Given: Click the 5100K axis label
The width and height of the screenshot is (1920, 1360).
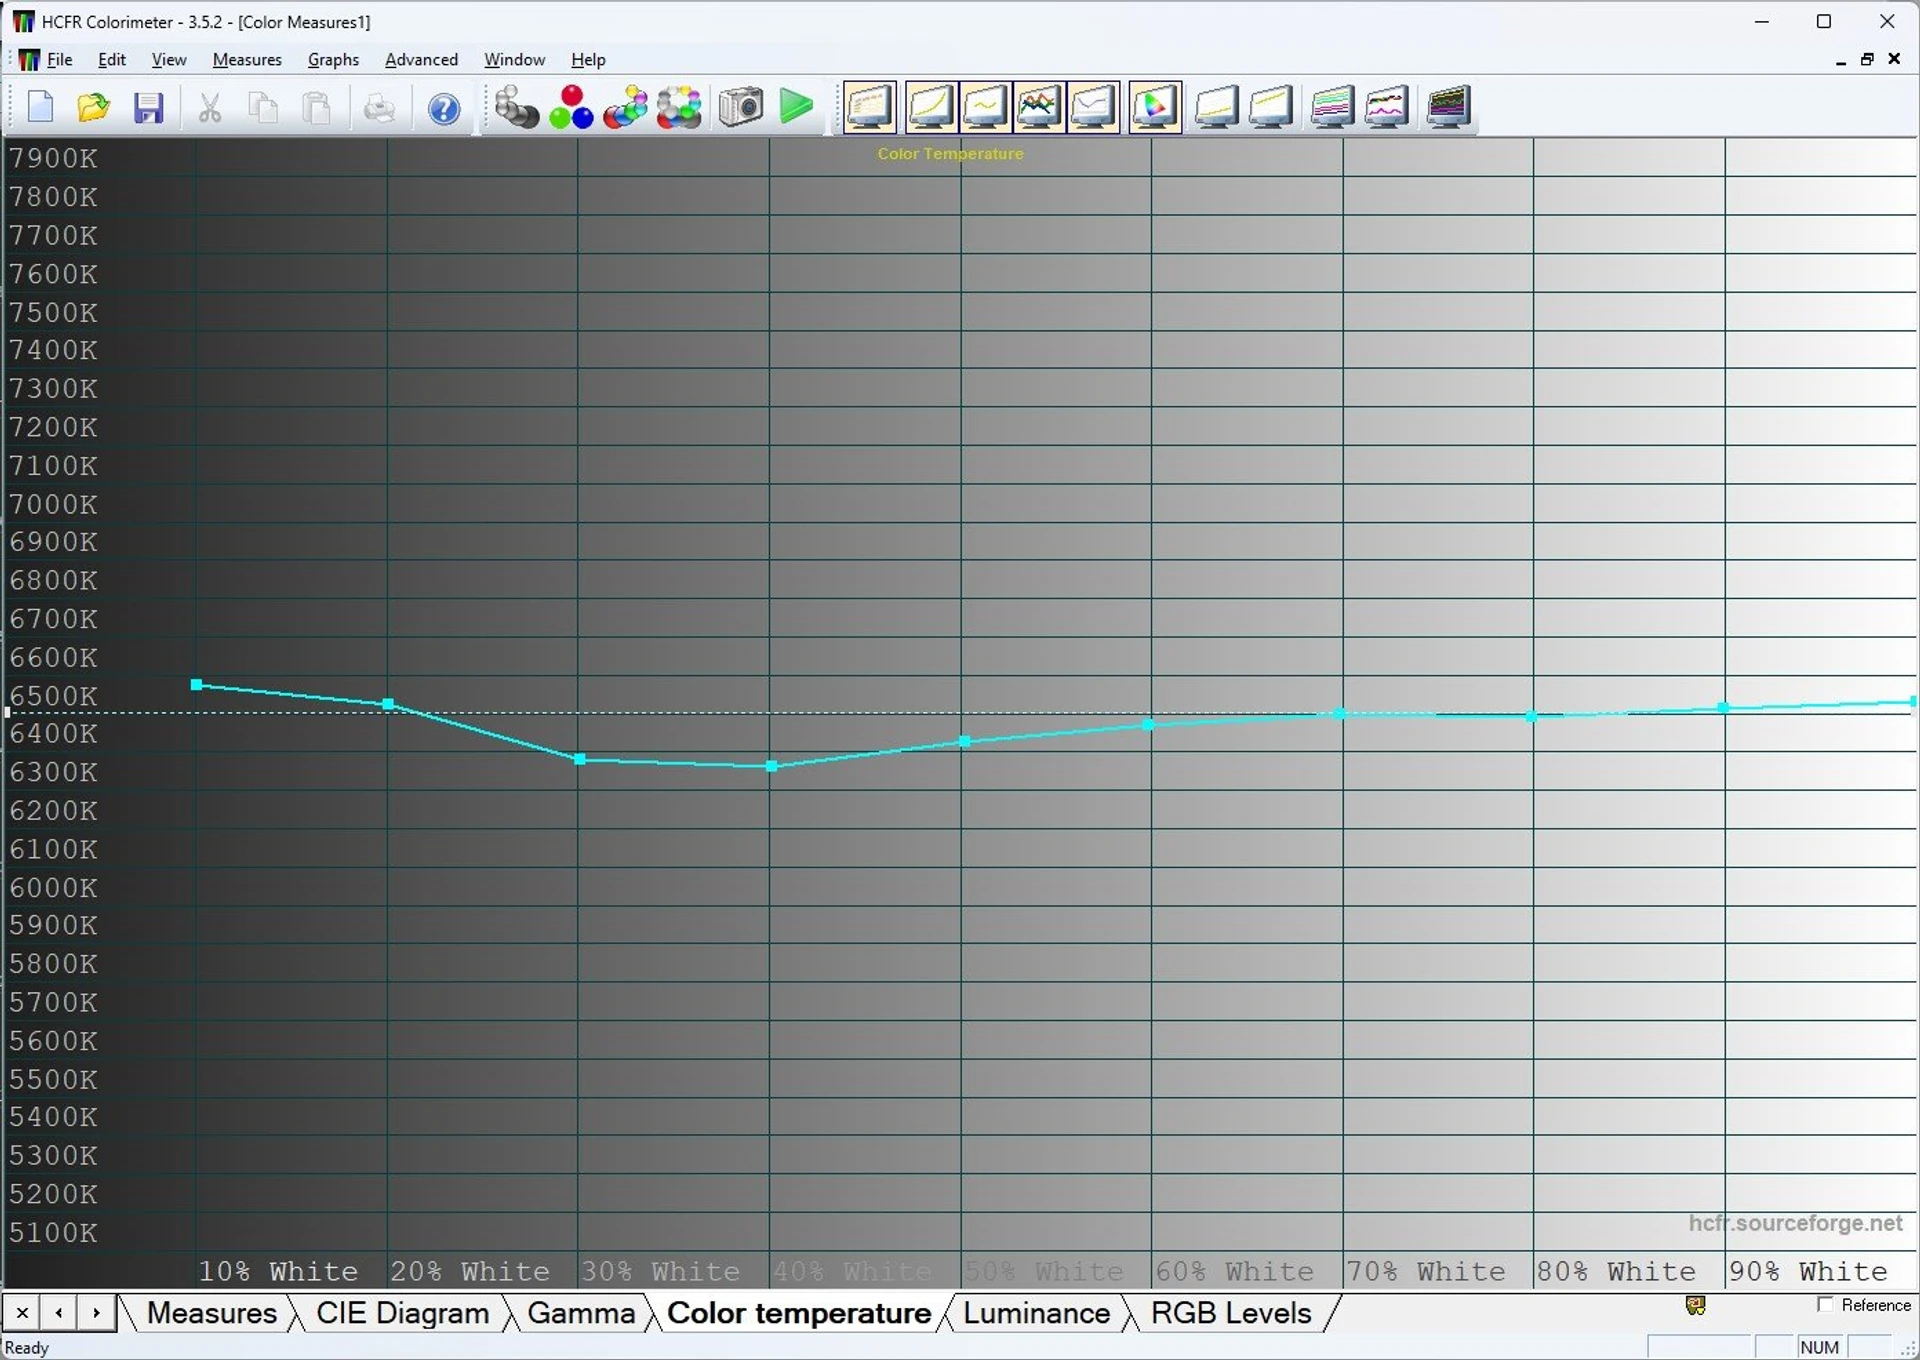Looking at the screenshot, I should [x=54, y=1233].
